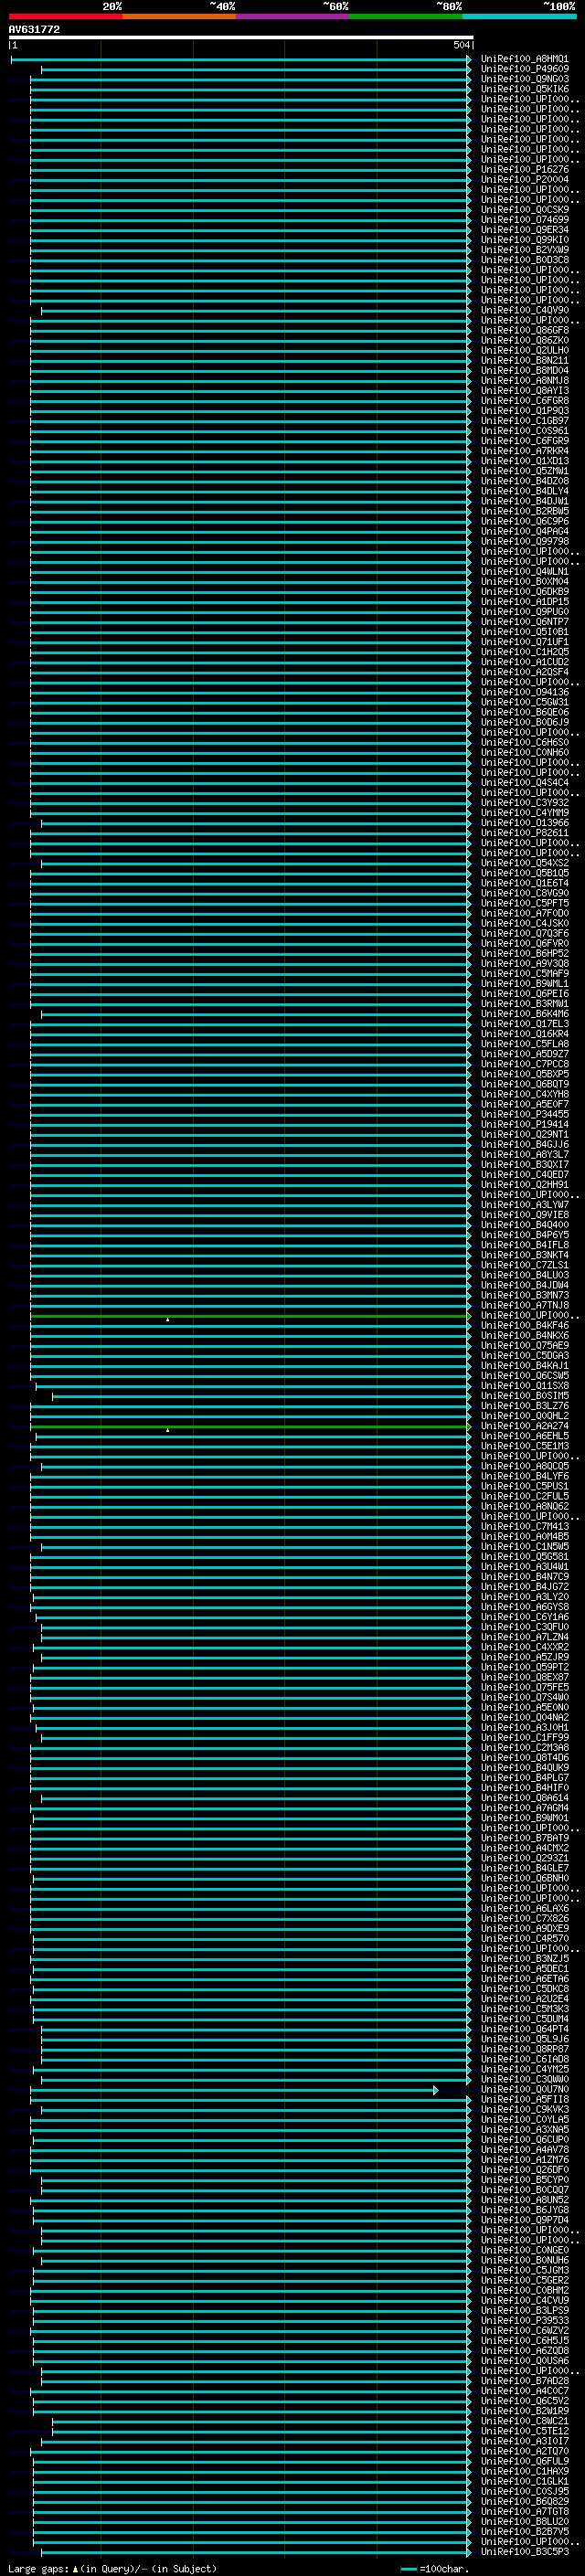
Task: Select the UniRef100_C1N5W5 label
Action: point(525,1546)
